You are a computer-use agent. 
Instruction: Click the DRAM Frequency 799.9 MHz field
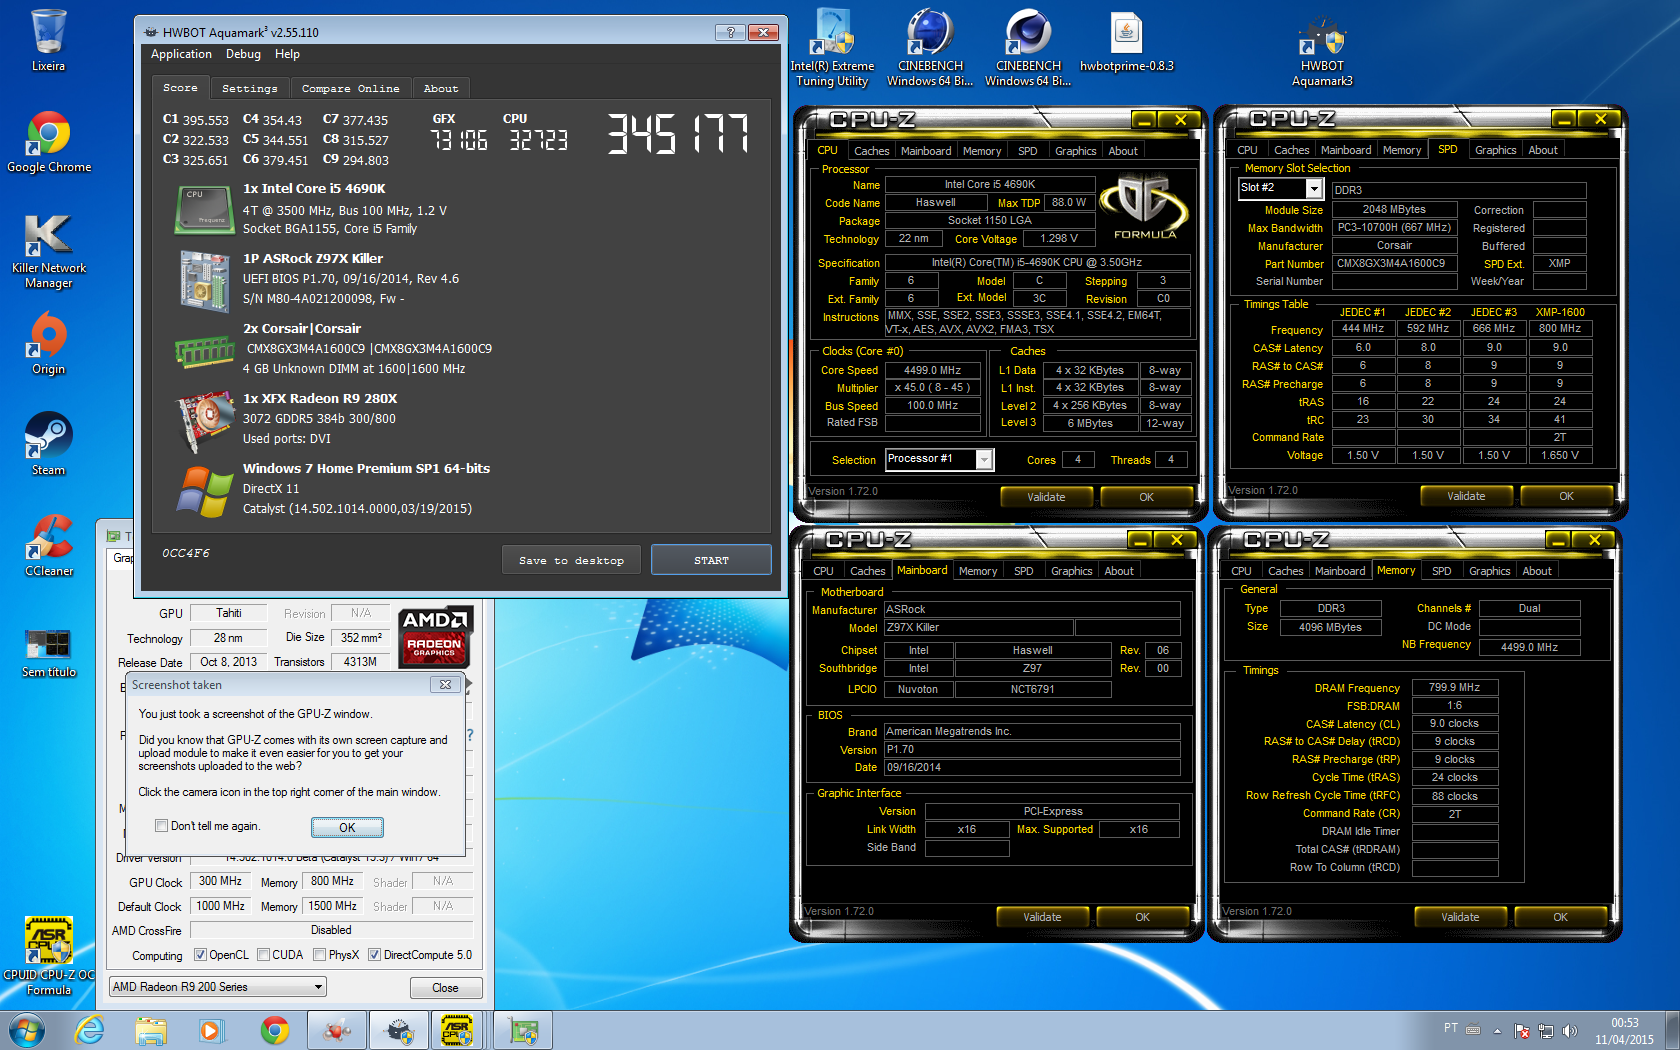[1455, 687]
